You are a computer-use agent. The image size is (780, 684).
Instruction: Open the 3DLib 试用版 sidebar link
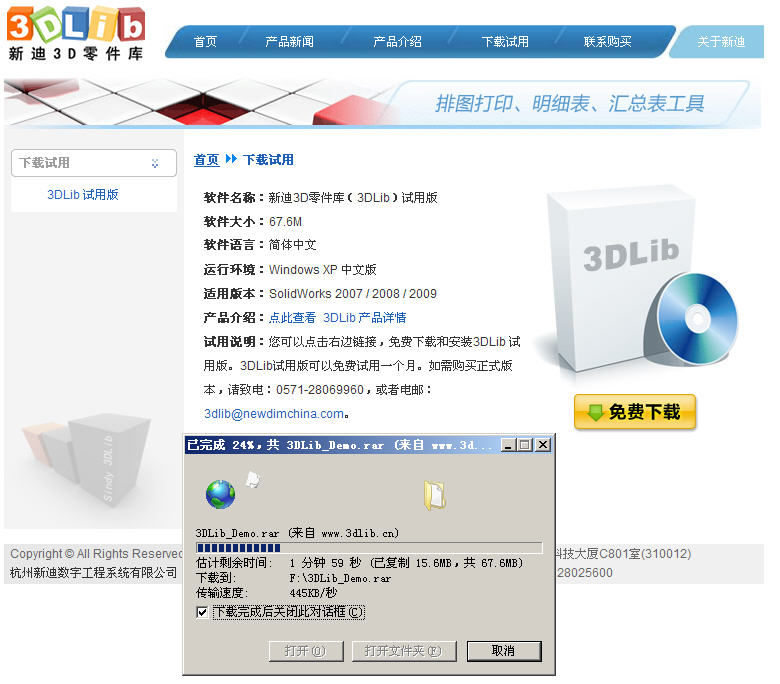coord(83,195)
